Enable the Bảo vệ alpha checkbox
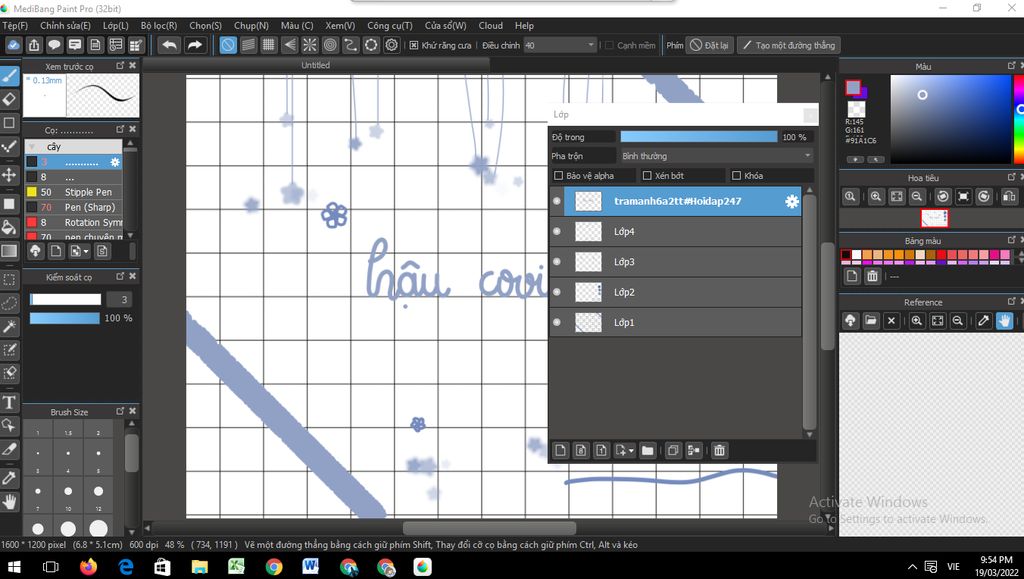This screenshot has width=1024, height=579. click(x=560, y=176)
